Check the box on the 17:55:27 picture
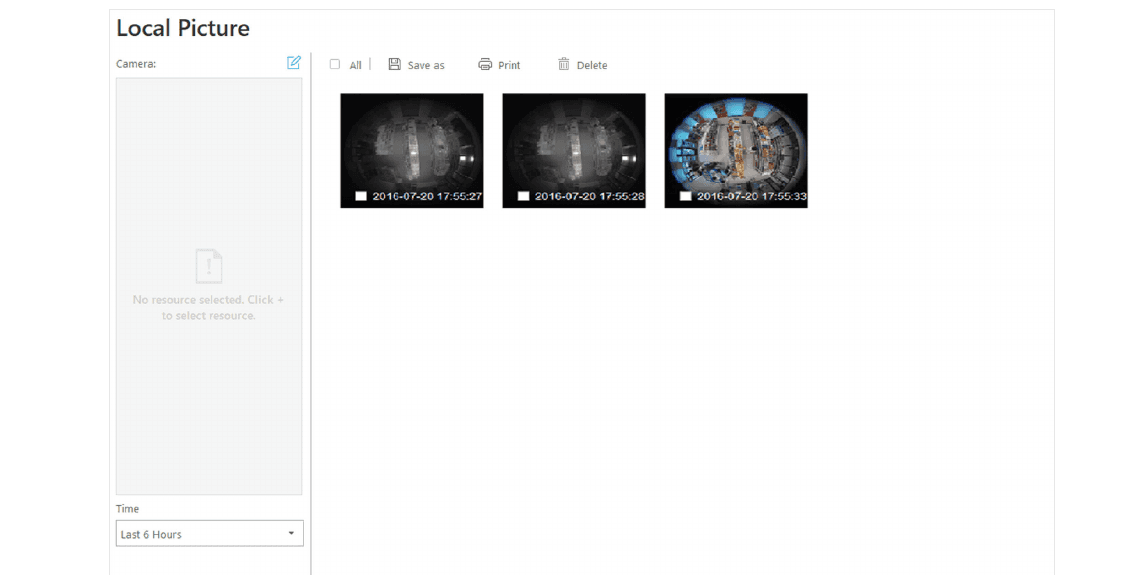1140x575 pixels. coord(361,196)
